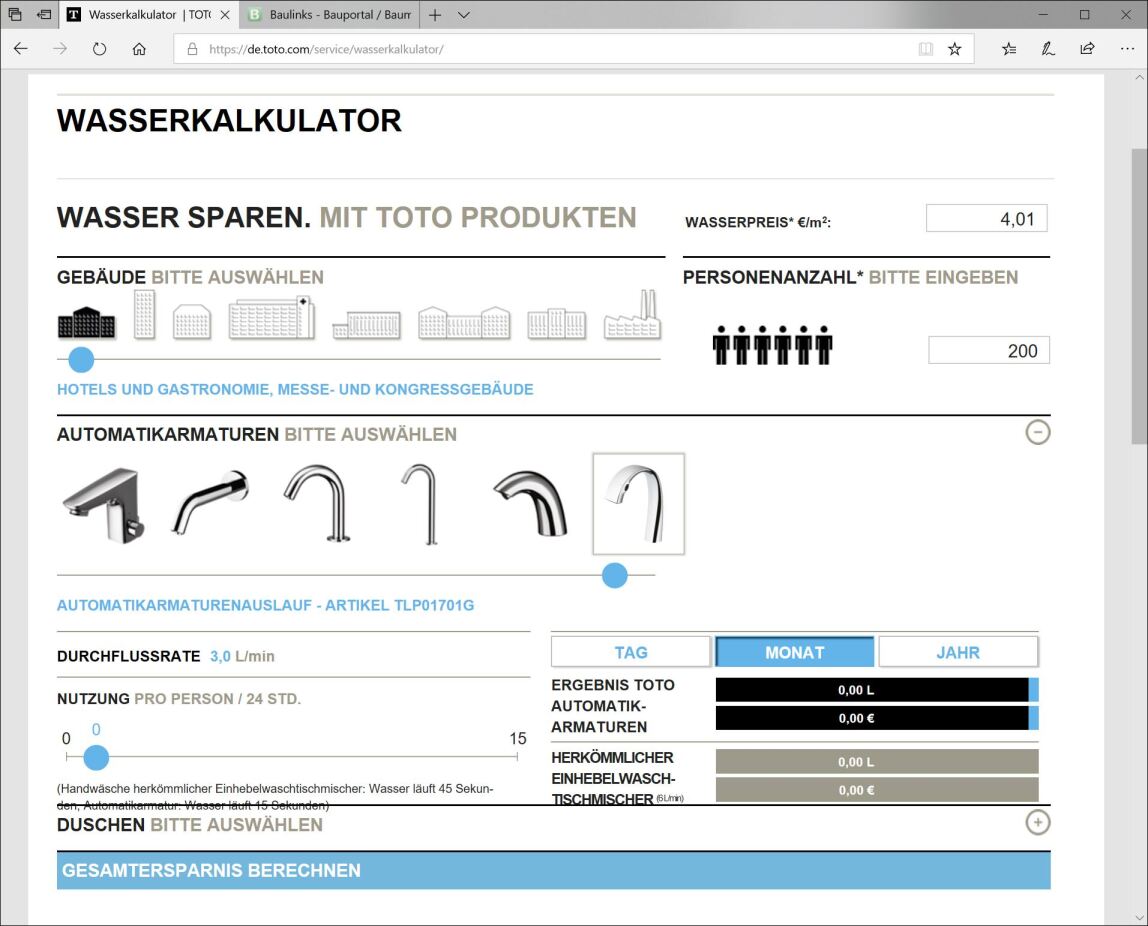This screenshot has height=926, width=1148.
Task: Choose the small arched hall building icon
Action: [x=192, y=321]
